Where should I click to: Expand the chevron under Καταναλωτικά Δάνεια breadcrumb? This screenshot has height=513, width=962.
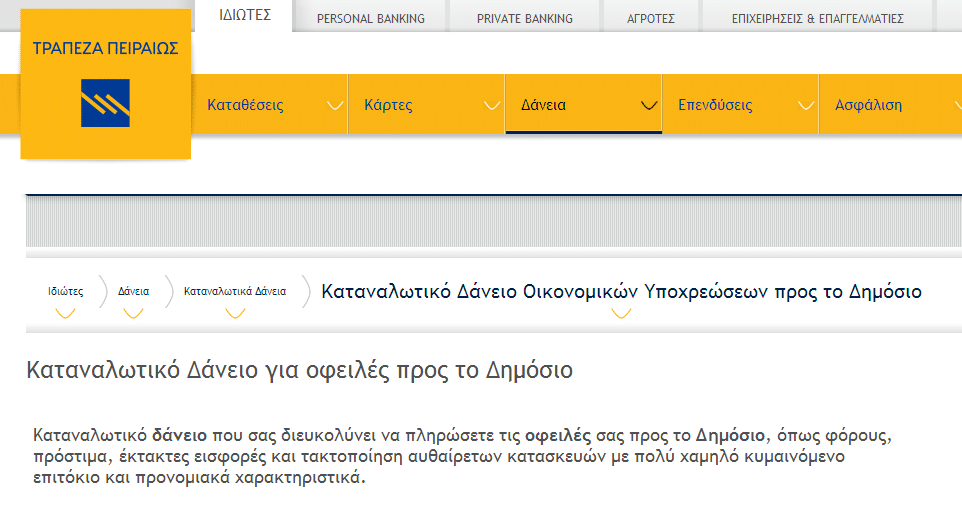point(235,314)
